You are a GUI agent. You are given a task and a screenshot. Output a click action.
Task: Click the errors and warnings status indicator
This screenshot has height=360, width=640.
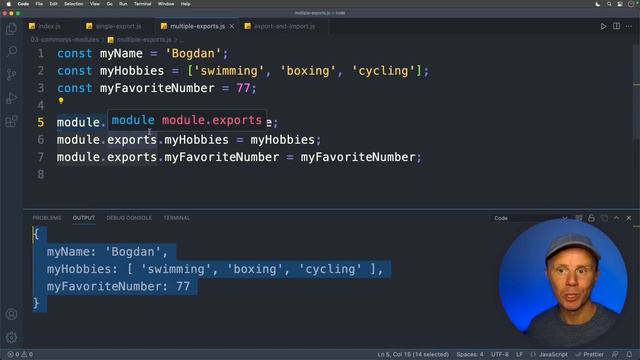(x=20, y=354)
